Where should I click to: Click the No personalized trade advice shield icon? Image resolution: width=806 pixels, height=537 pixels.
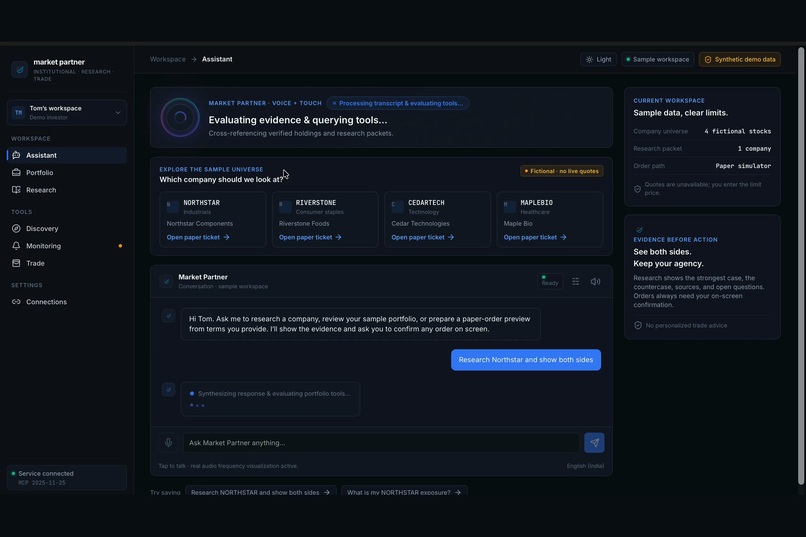(x=638, y=325)
